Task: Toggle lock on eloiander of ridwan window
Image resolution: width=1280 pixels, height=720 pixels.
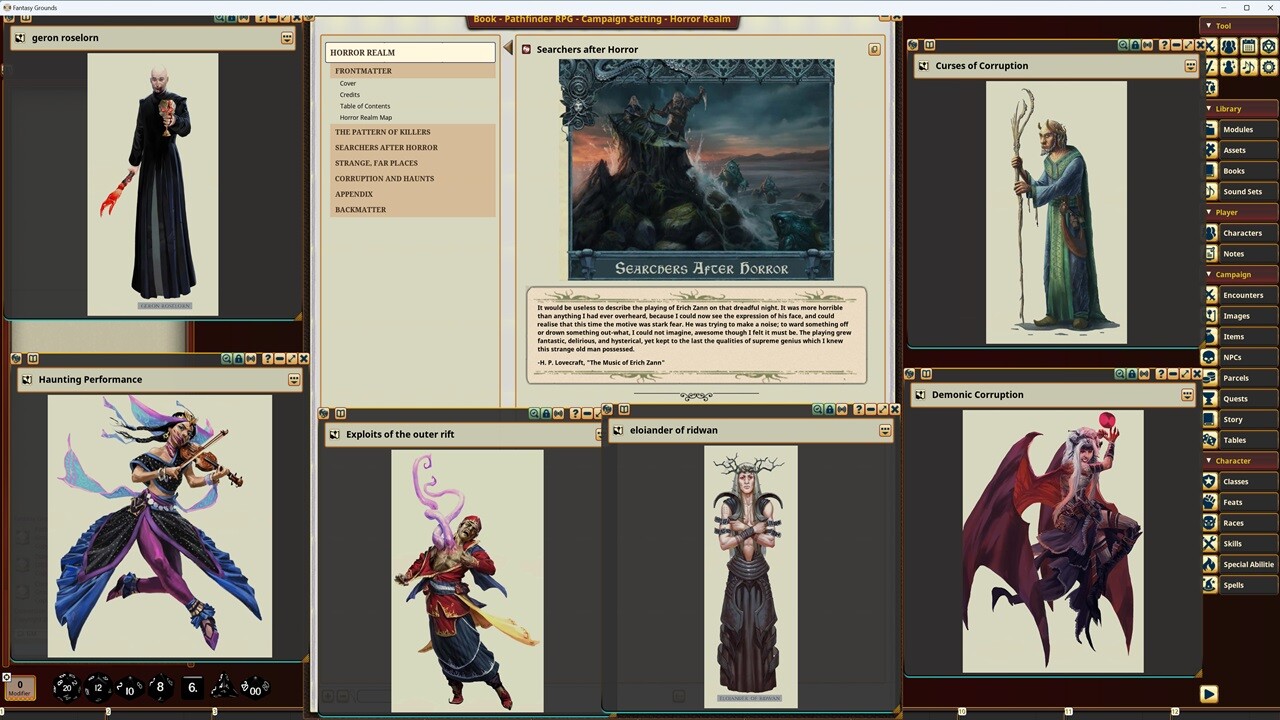Action: [x=831, y=410]
